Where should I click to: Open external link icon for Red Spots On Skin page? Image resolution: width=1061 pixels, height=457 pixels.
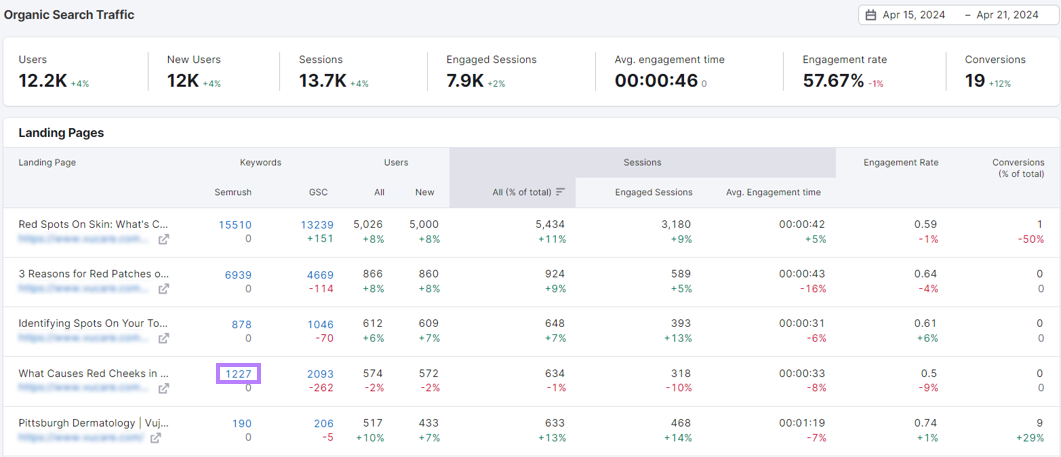[x=164, y=240]
